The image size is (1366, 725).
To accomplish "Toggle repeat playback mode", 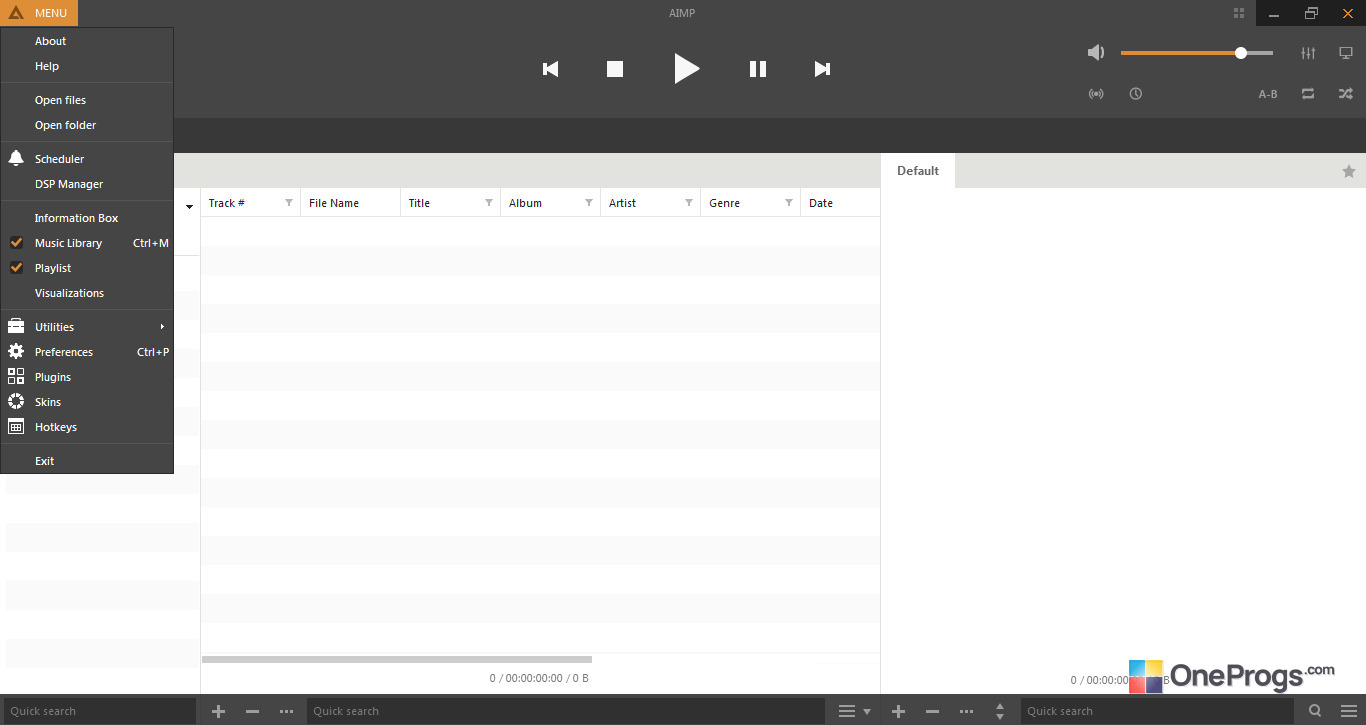I will 1308,94.
